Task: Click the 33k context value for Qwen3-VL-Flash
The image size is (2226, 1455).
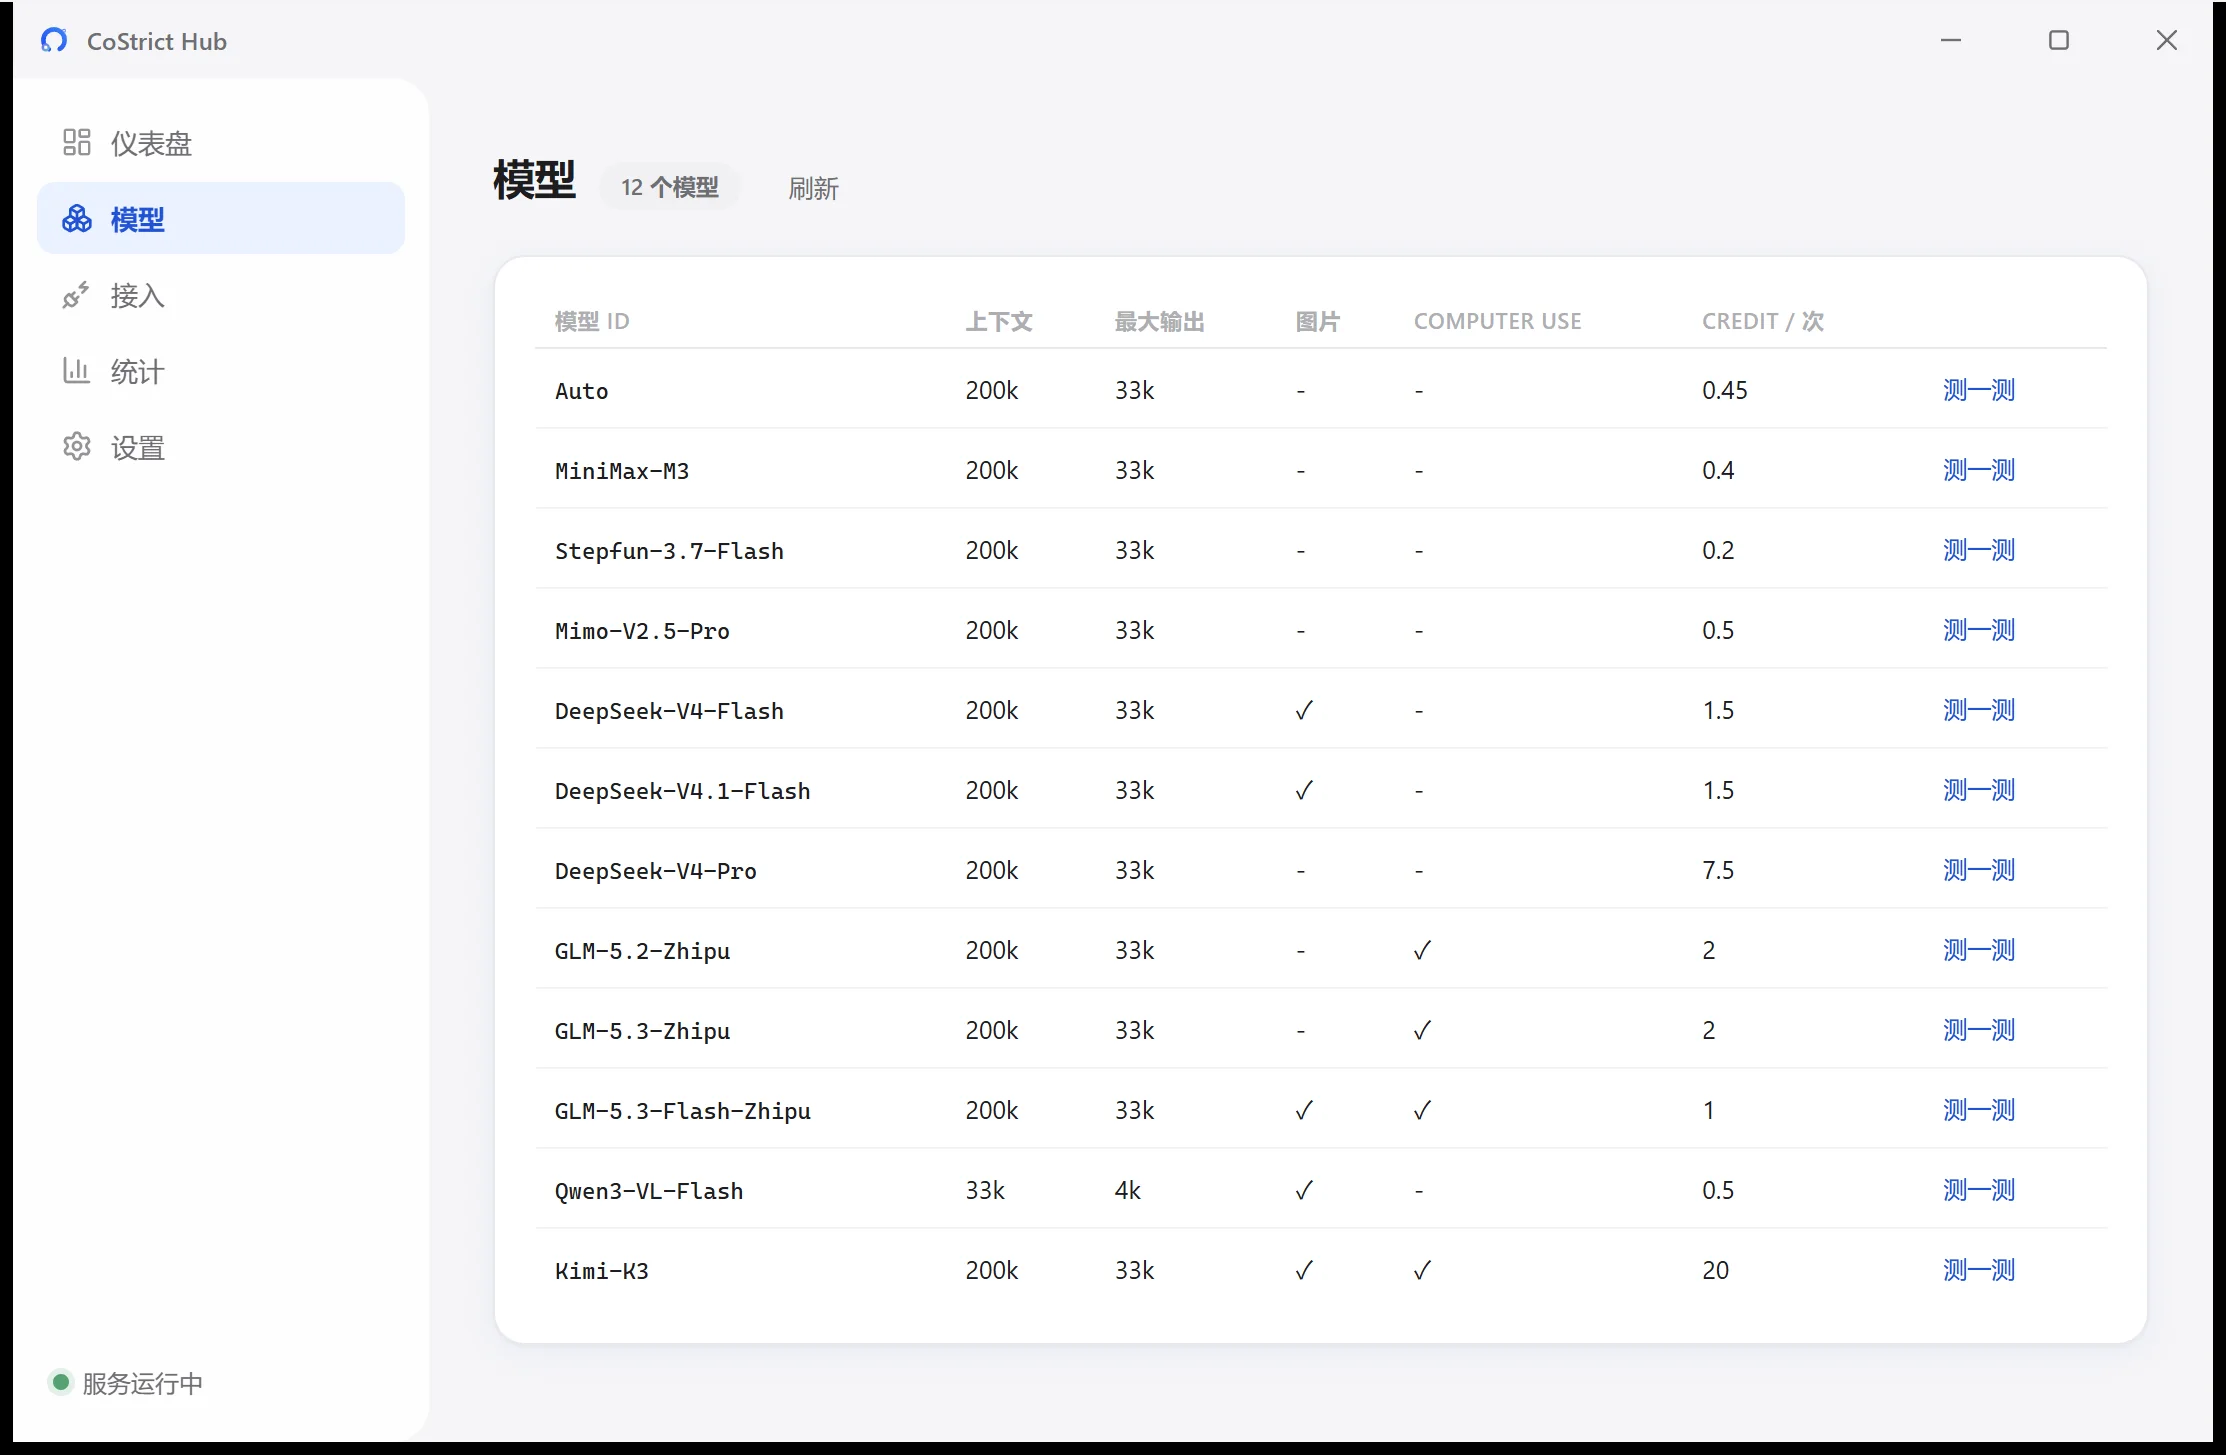Action: [985, 1190]
